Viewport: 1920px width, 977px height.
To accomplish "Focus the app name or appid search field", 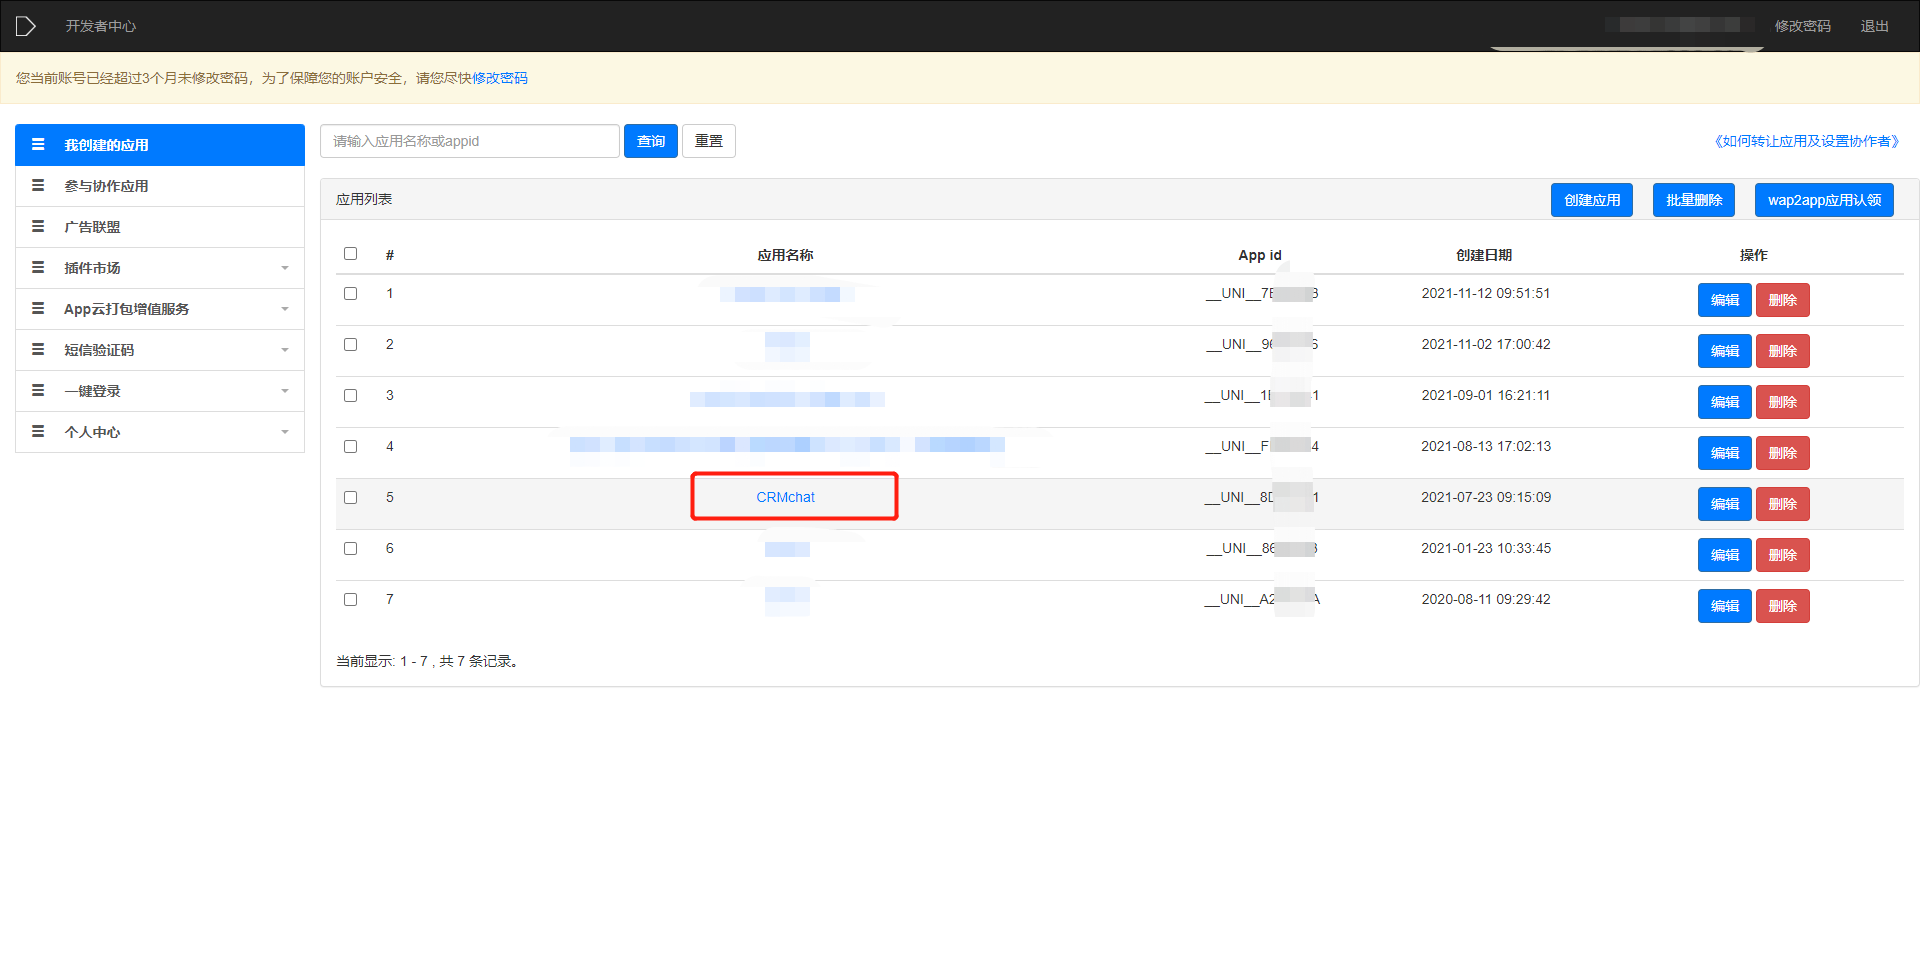I will coord(469,141).
